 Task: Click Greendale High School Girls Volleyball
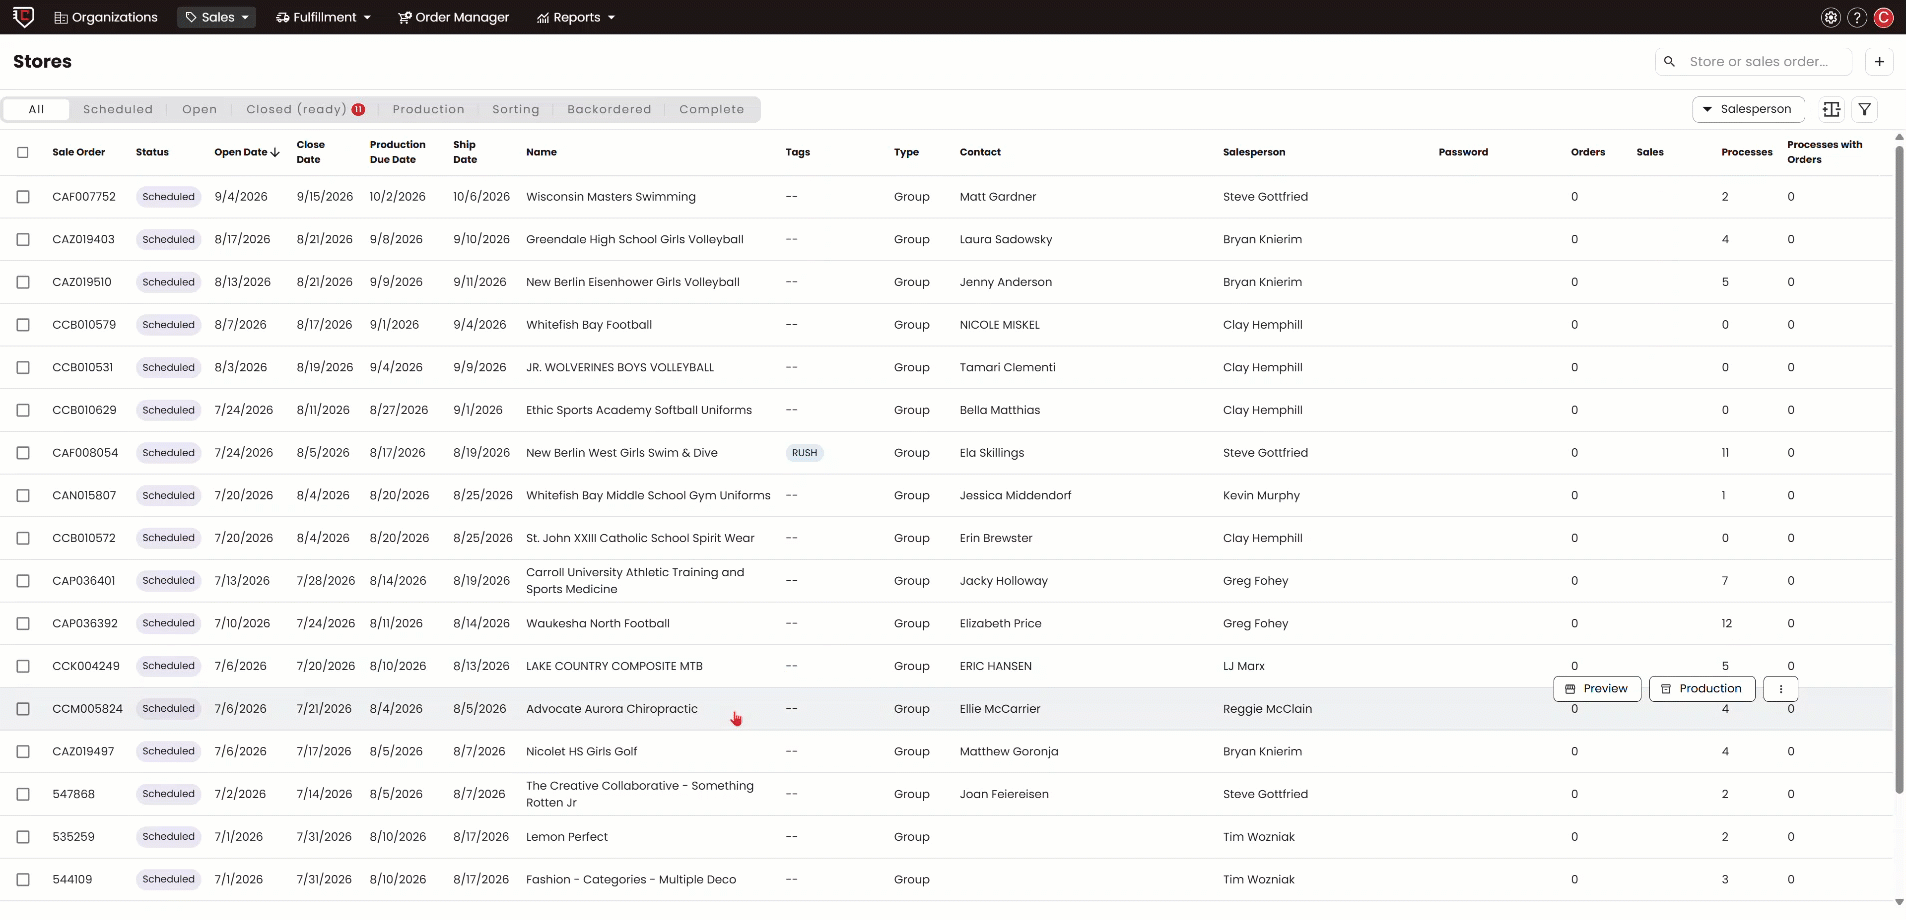tap(635, 239)
